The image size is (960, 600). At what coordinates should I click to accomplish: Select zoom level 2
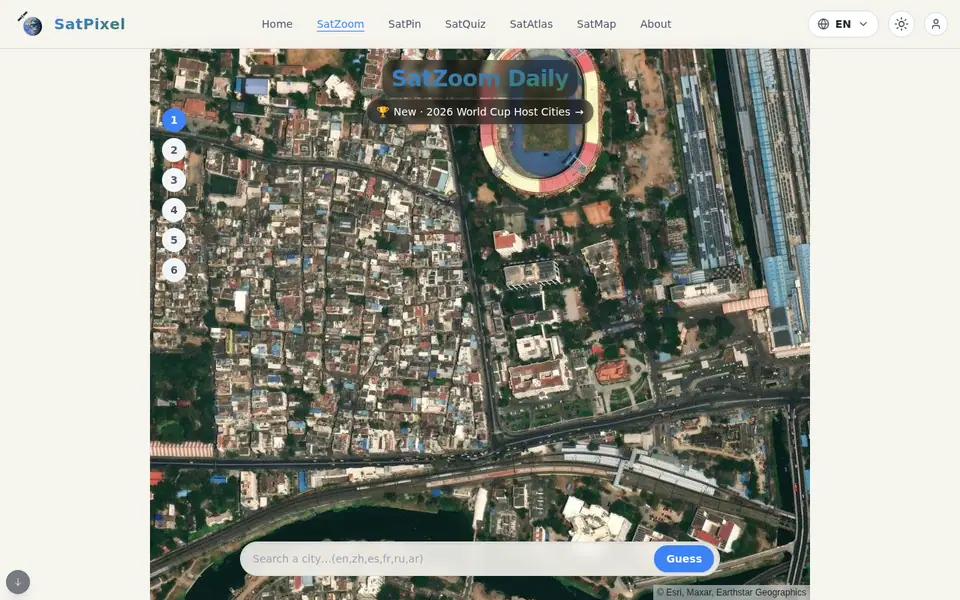click(x=174, y=150)
